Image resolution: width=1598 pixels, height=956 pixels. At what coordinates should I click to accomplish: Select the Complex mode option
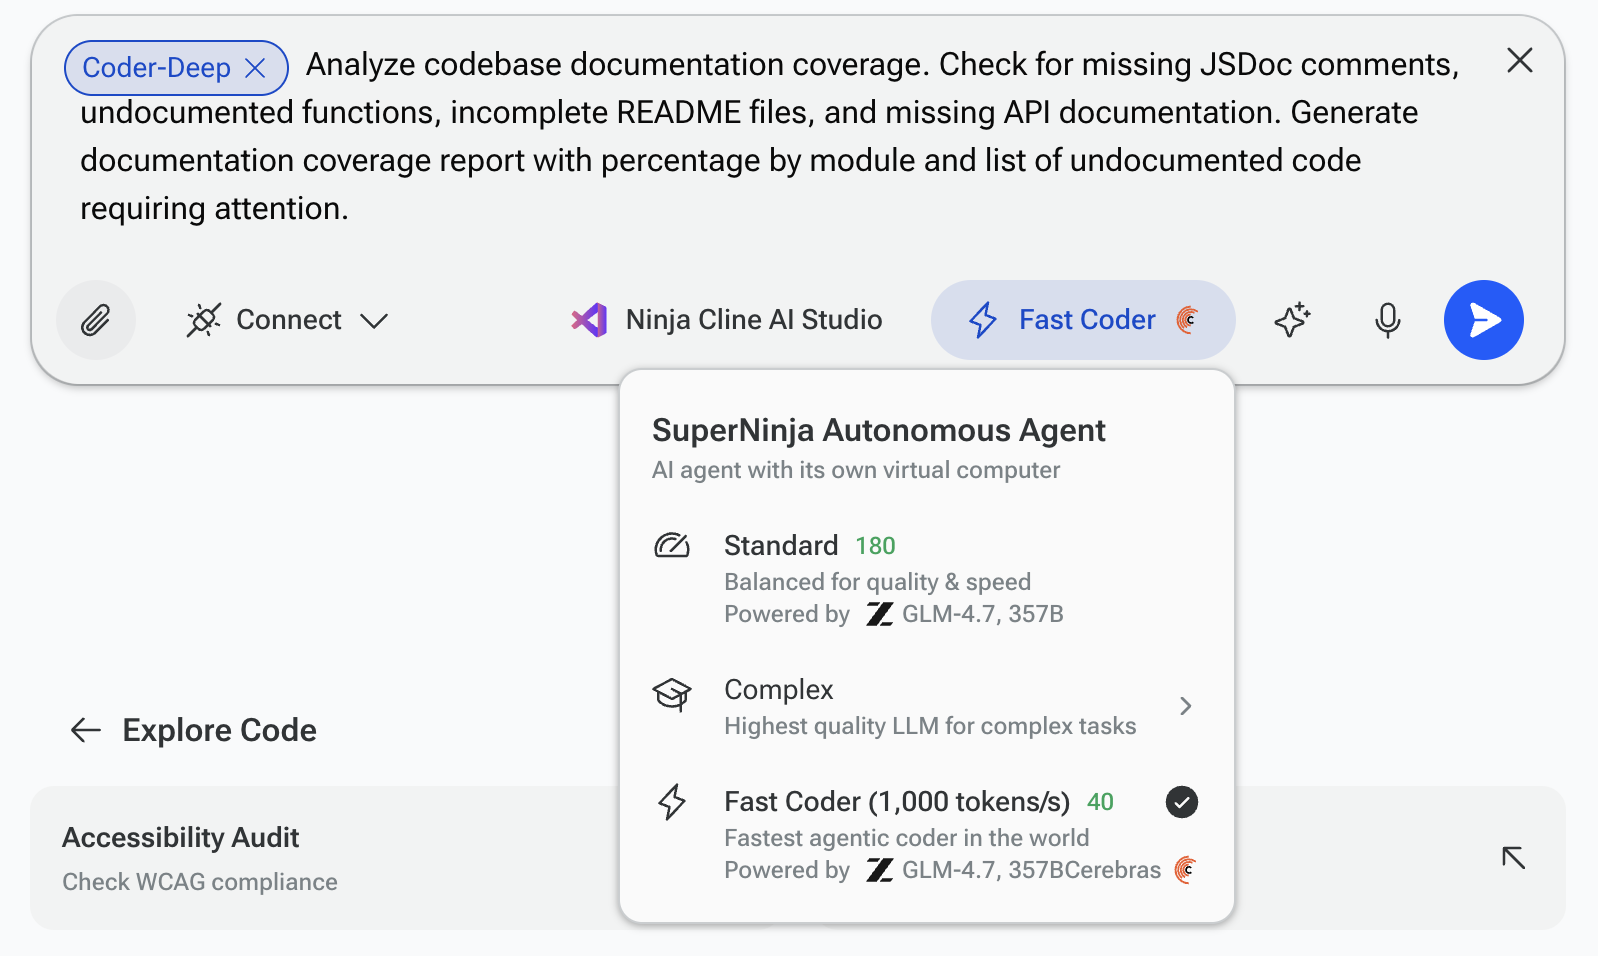[926, 707]
